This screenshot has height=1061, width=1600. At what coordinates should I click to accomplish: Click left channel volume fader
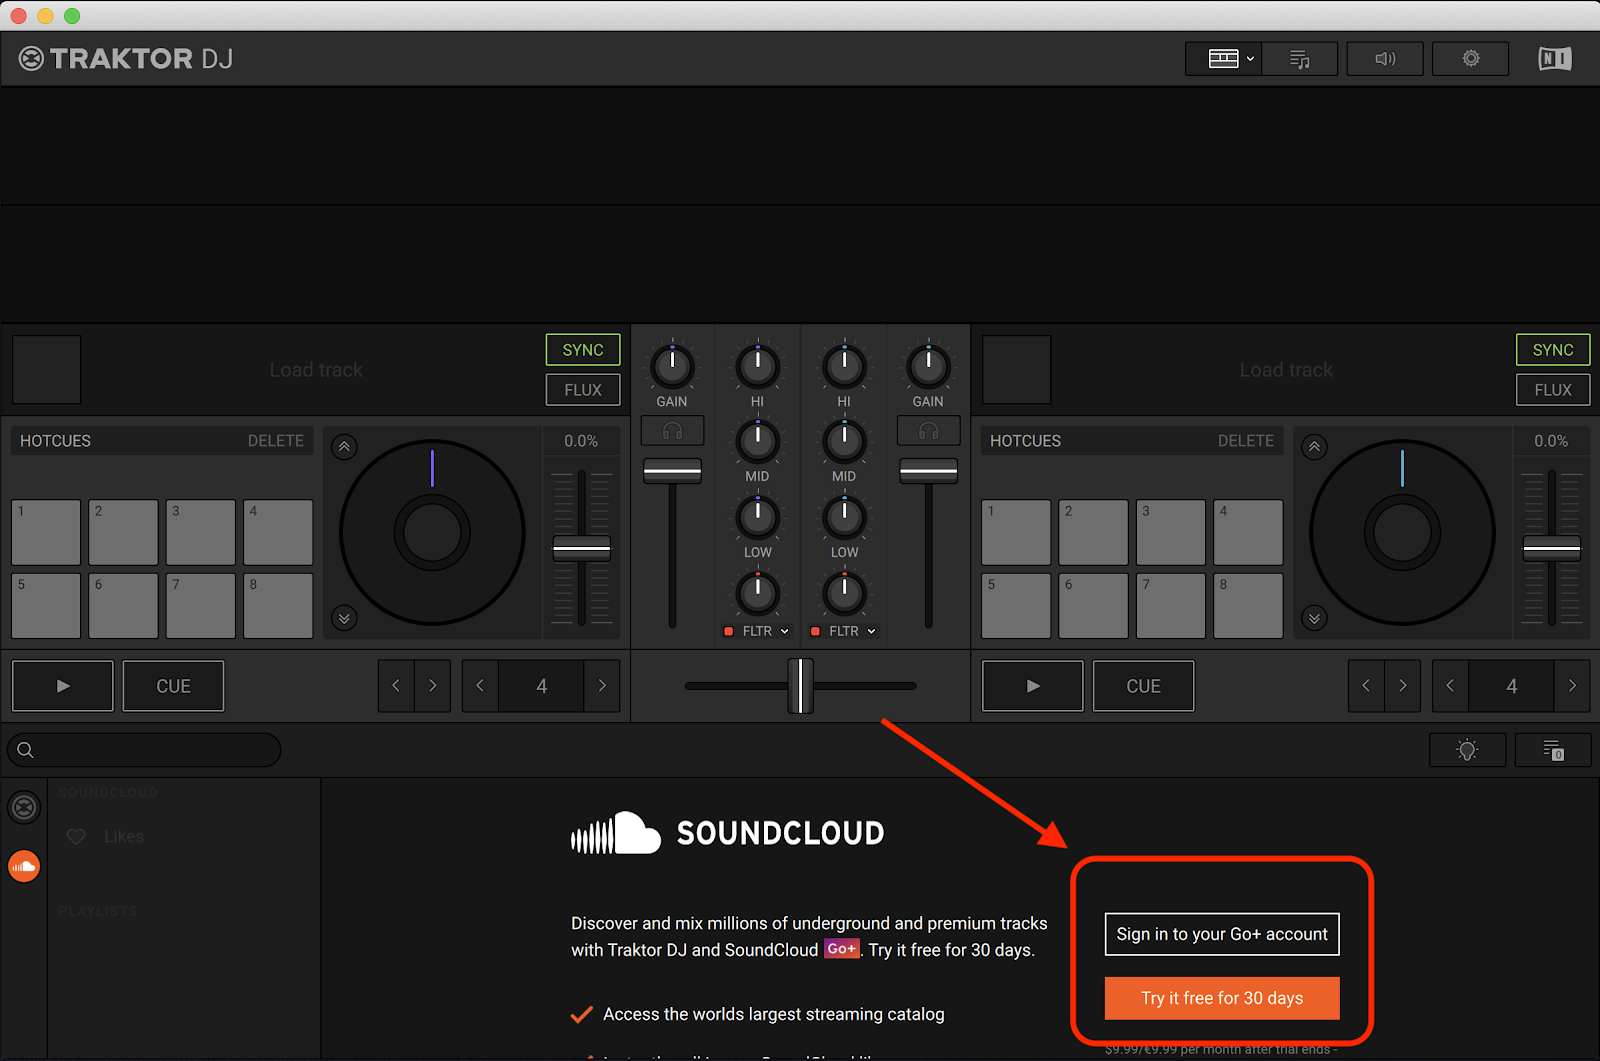point(672,471)
